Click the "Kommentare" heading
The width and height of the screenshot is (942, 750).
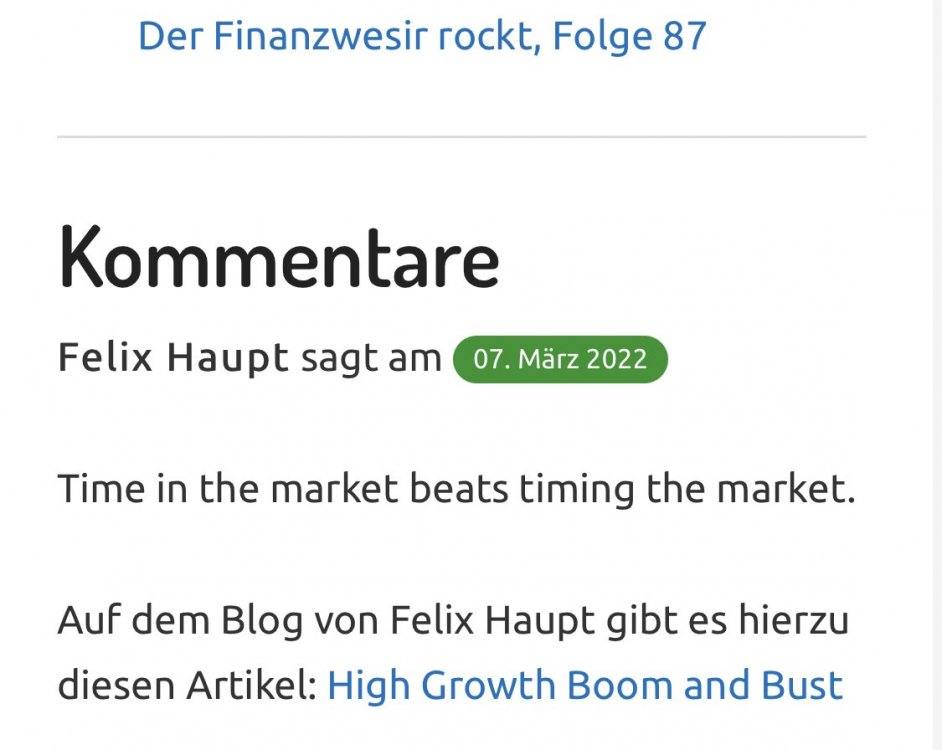click(278, 257)
